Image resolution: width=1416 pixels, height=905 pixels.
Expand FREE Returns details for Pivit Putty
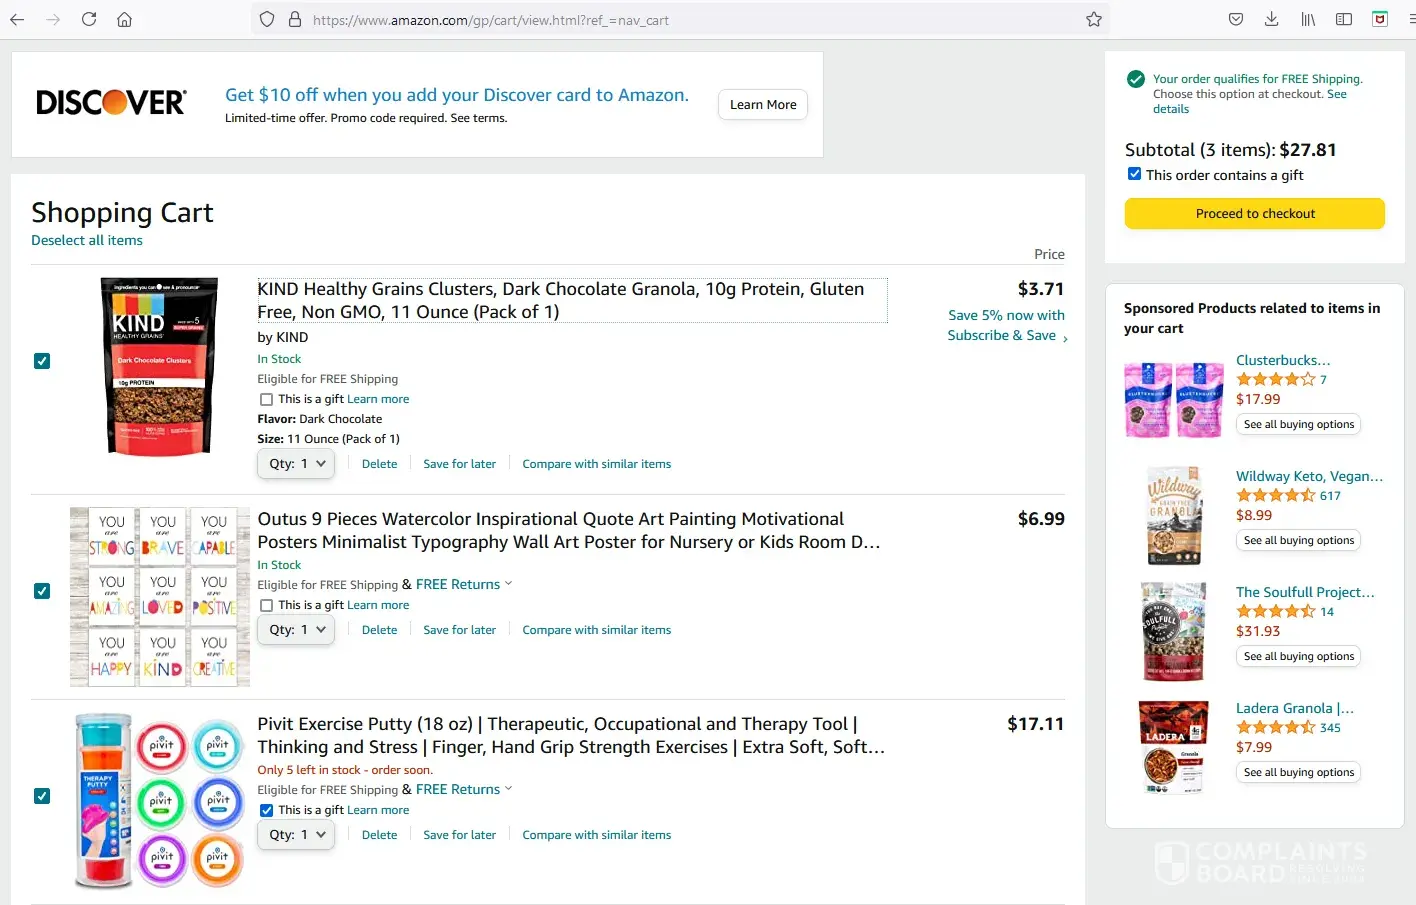tap(508, 789)
